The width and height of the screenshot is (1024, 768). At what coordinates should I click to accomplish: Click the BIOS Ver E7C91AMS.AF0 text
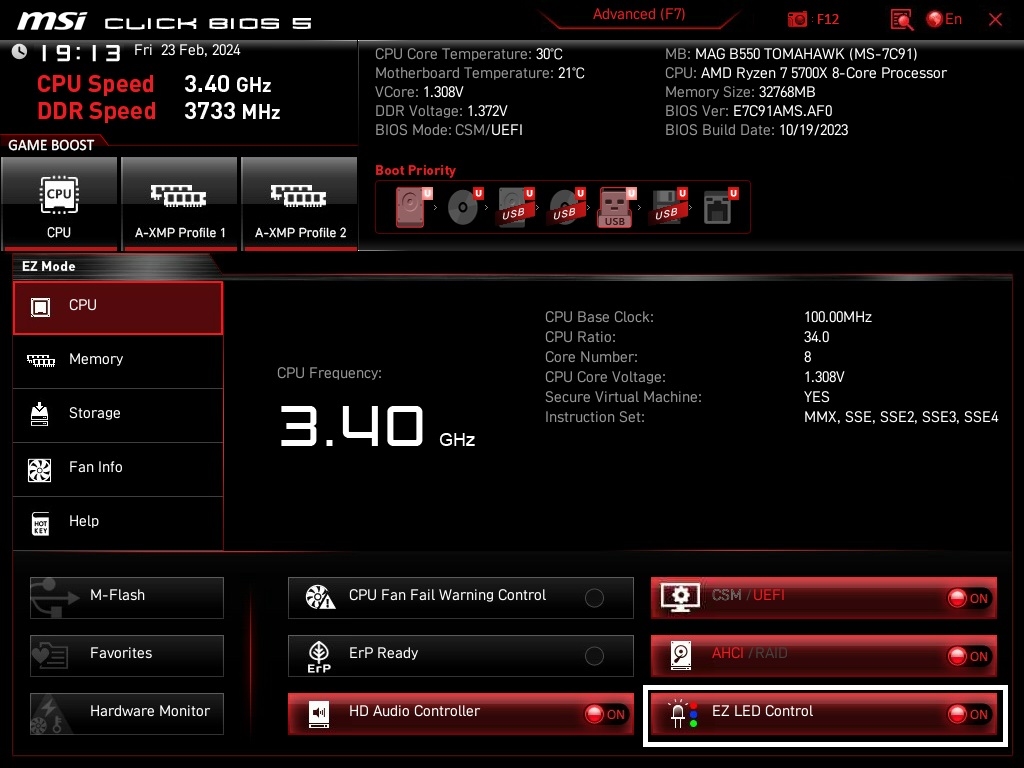(x=748, y=111)
